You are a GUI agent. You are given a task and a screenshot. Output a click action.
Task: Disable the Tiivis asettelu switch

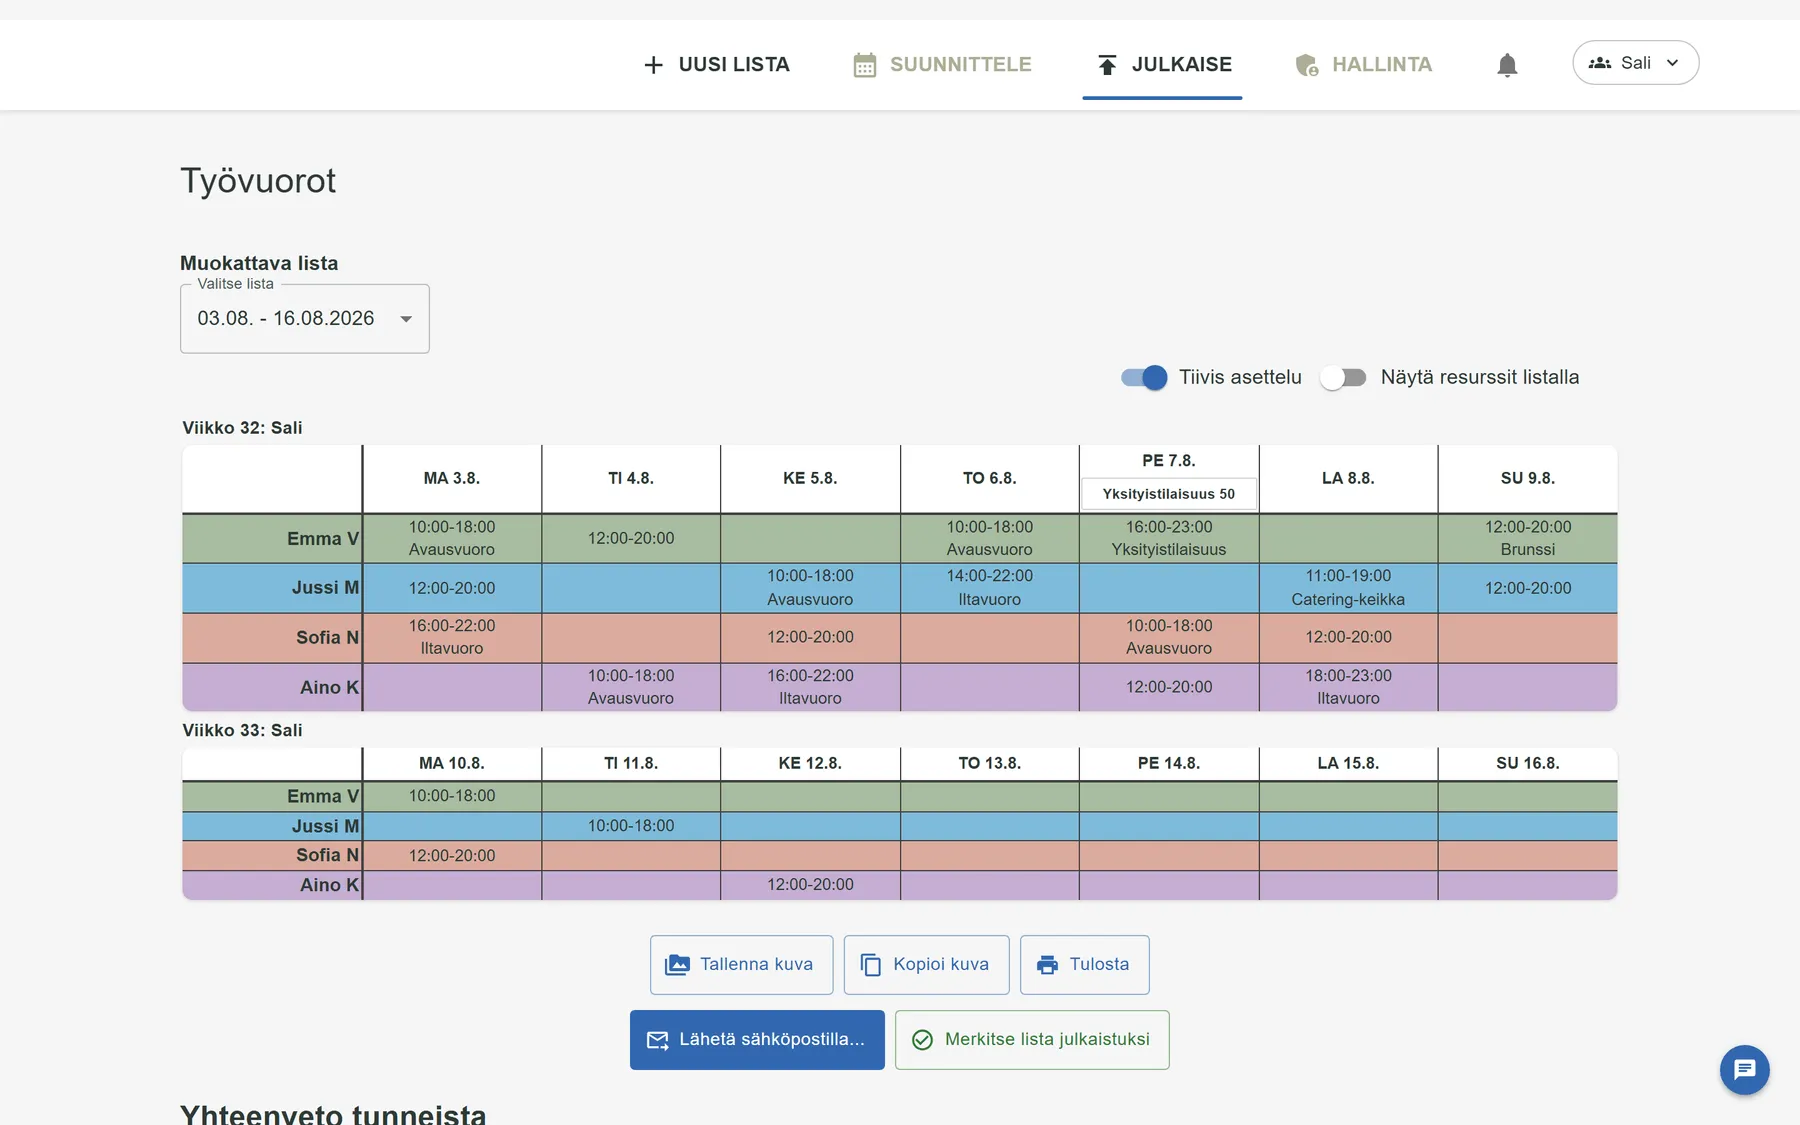click(1144, 377)
